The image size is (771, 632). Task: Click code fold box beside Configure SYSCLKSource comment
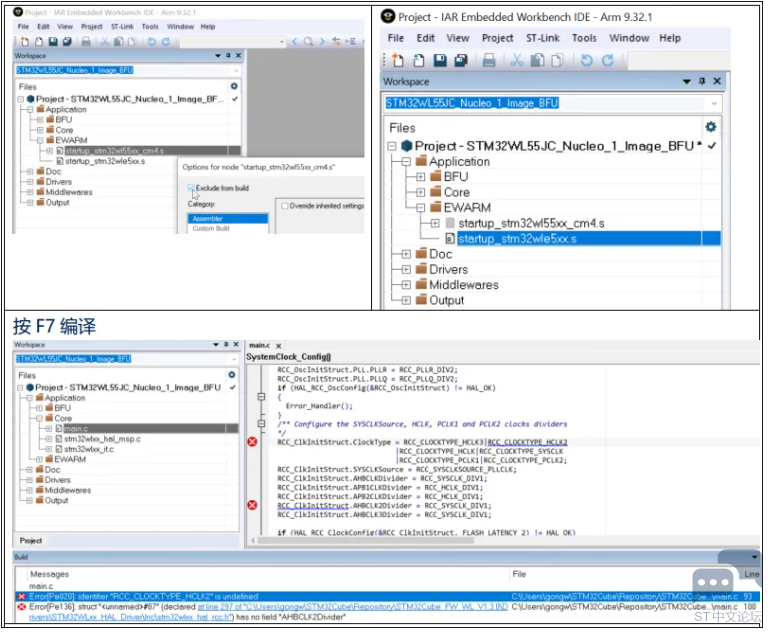(261, 423)
